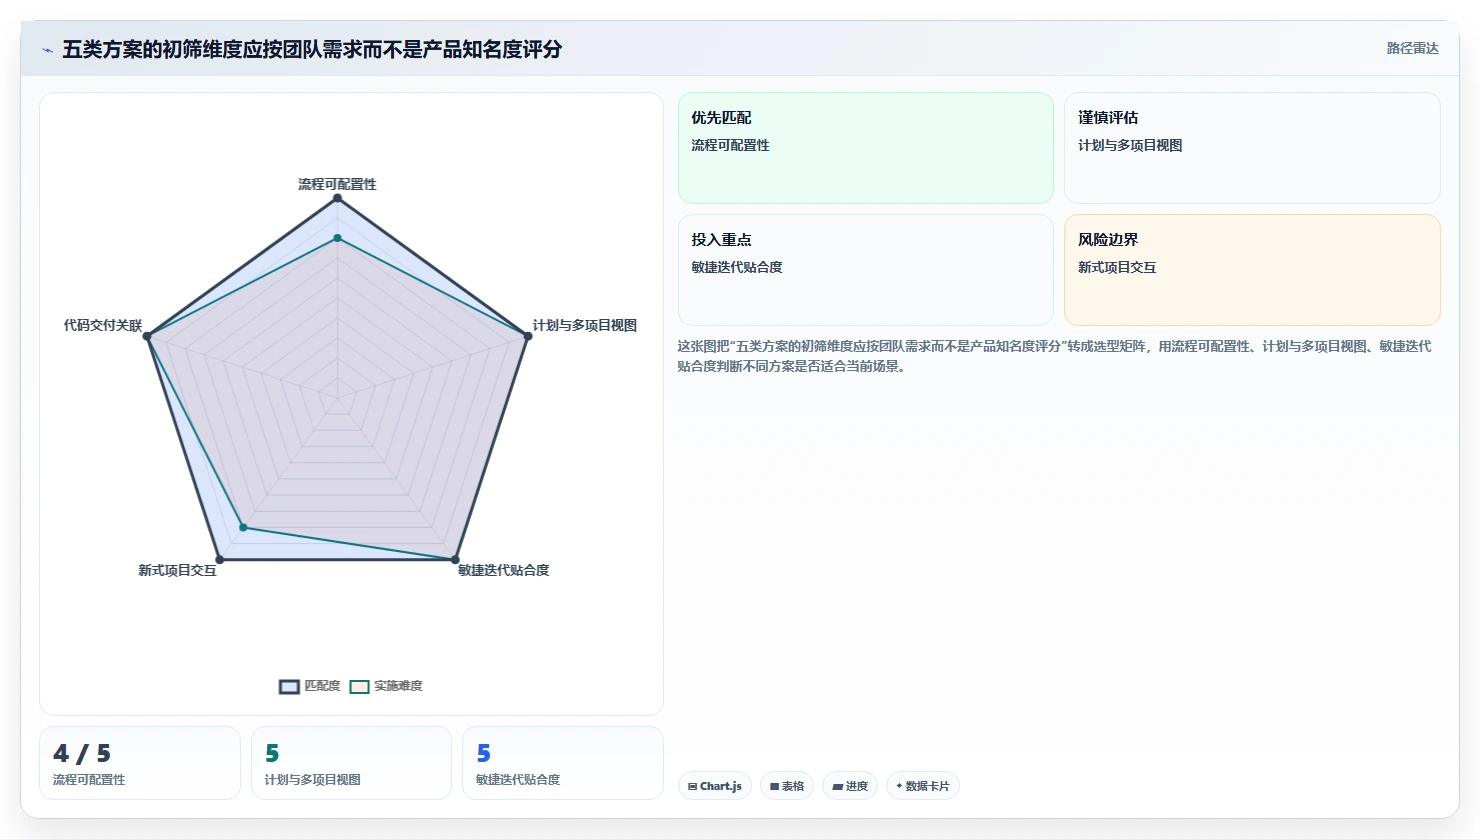
Task: Click the teal 实施难度 point on the 流程可配置性 axis
Action: (337, 238)
